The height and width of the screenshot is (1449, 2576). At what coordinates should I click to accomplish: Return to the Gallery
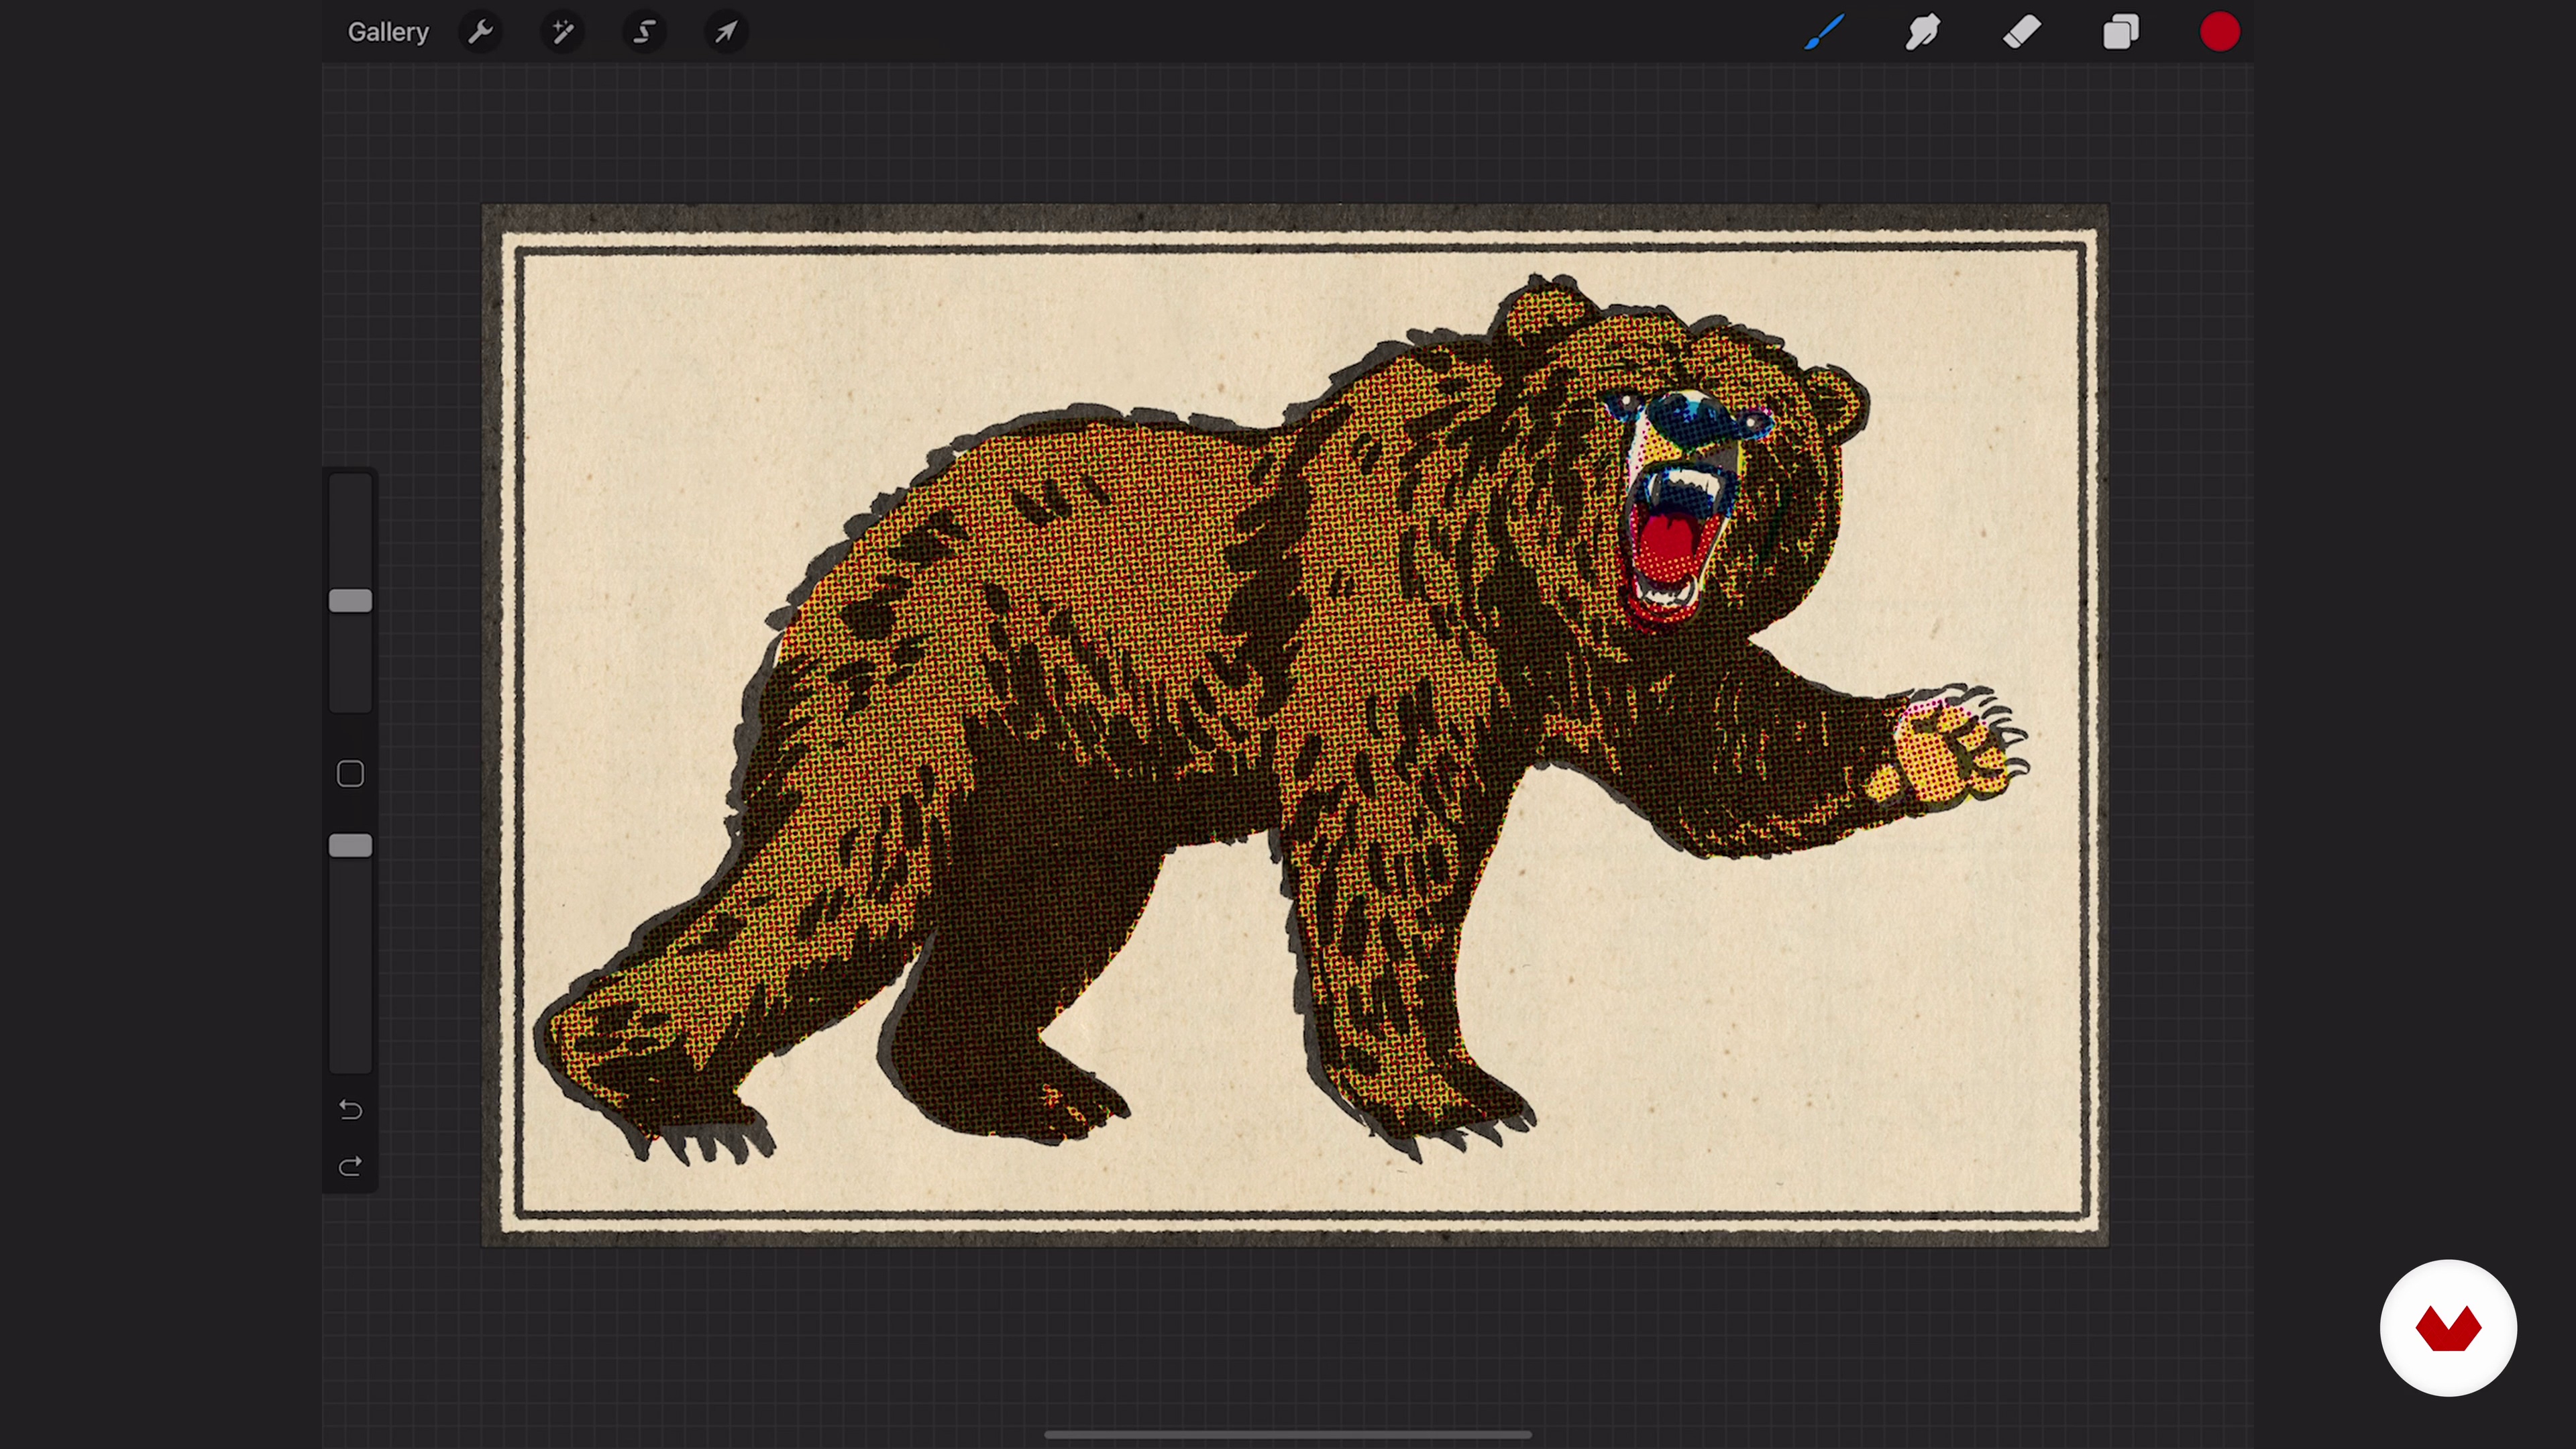click(x=388, y=32)
